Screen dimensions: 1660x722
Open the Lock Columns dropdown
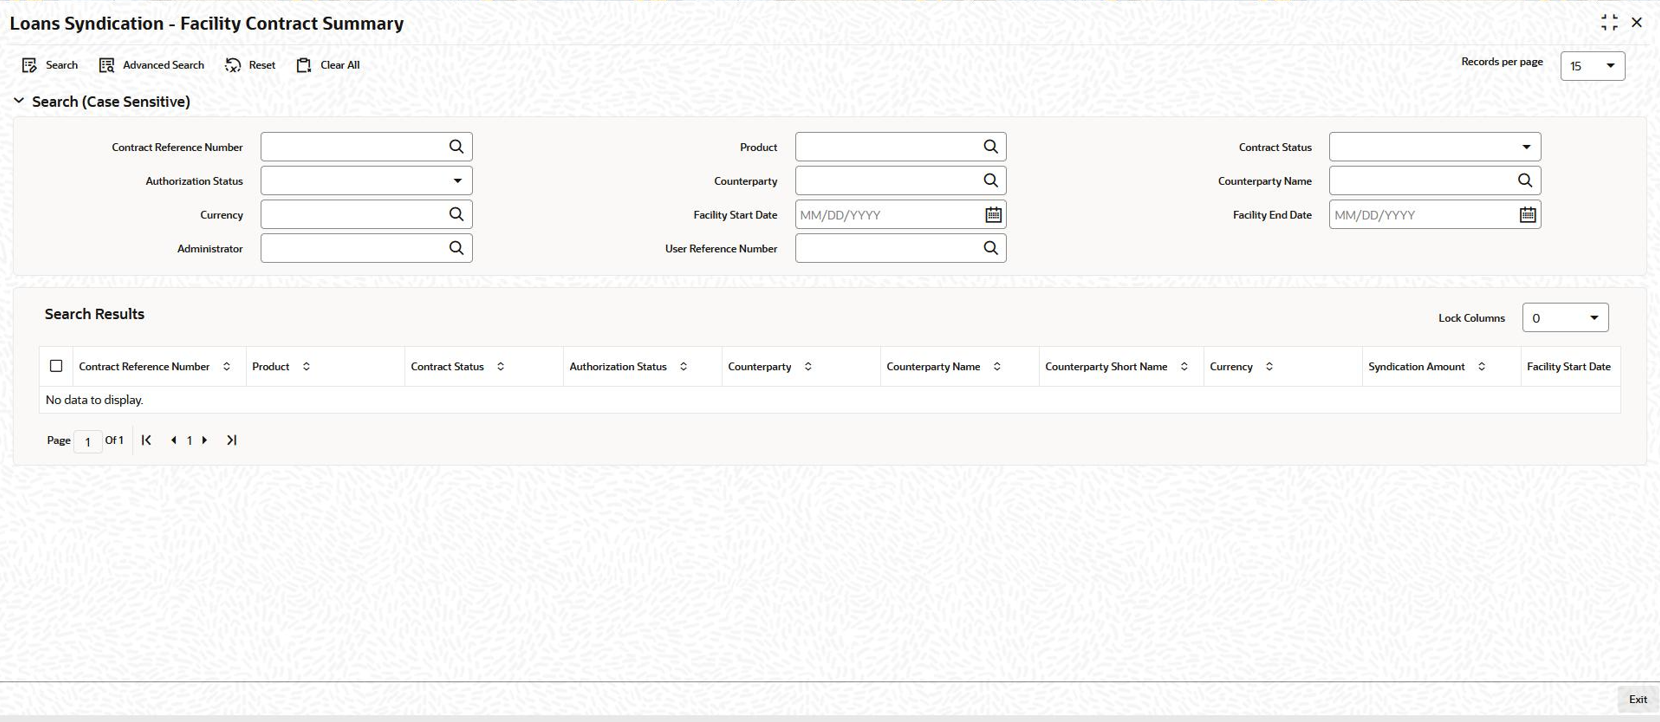tap(1565, 318)
